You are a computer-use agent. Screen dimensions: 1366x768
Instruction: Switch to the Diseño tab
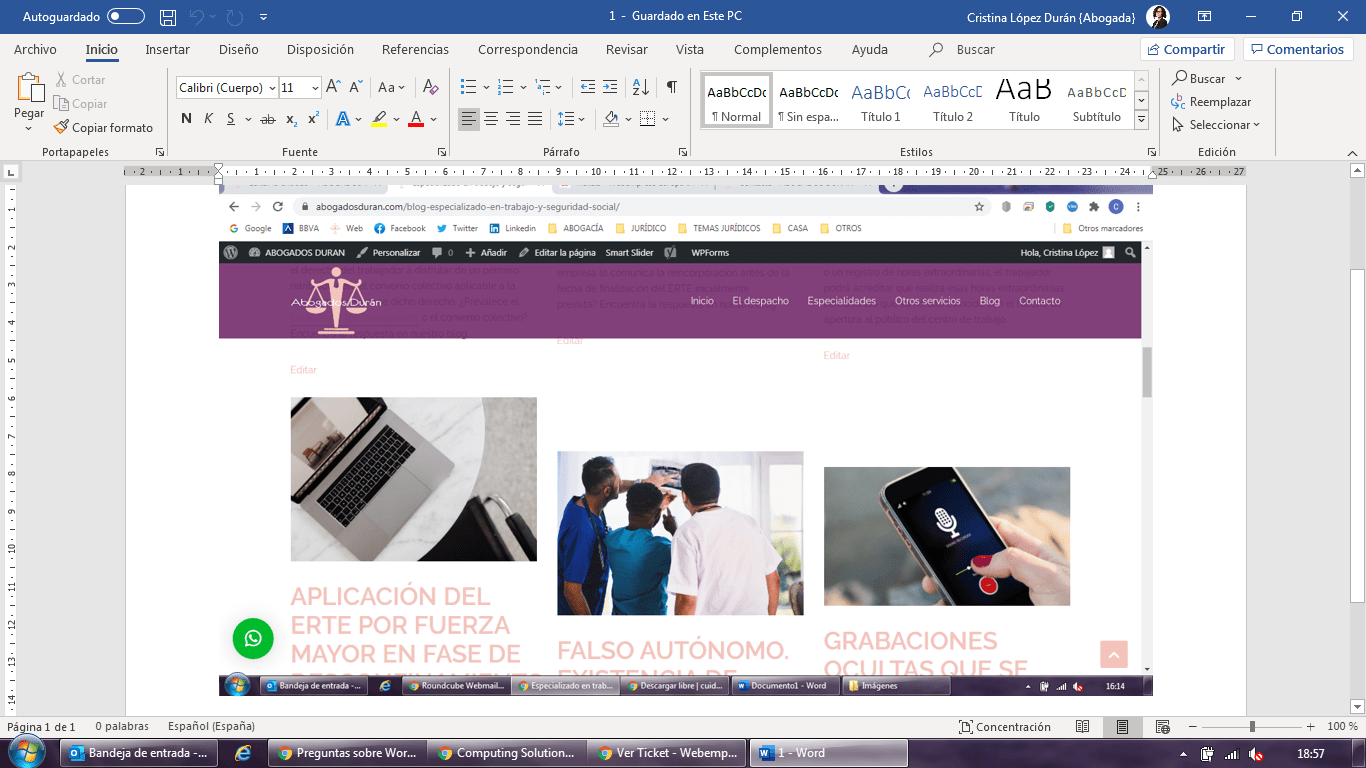tap(238, 49)
